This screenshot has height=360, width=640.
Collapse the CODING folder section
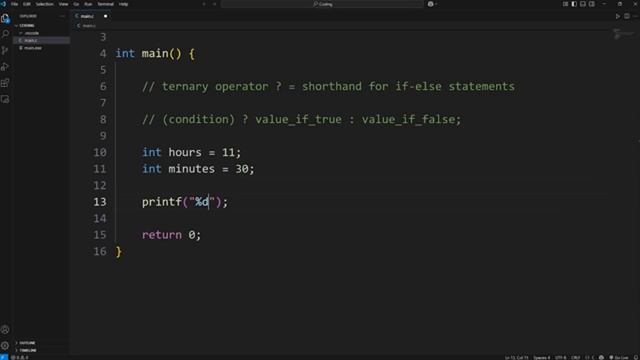coord(42,25)
